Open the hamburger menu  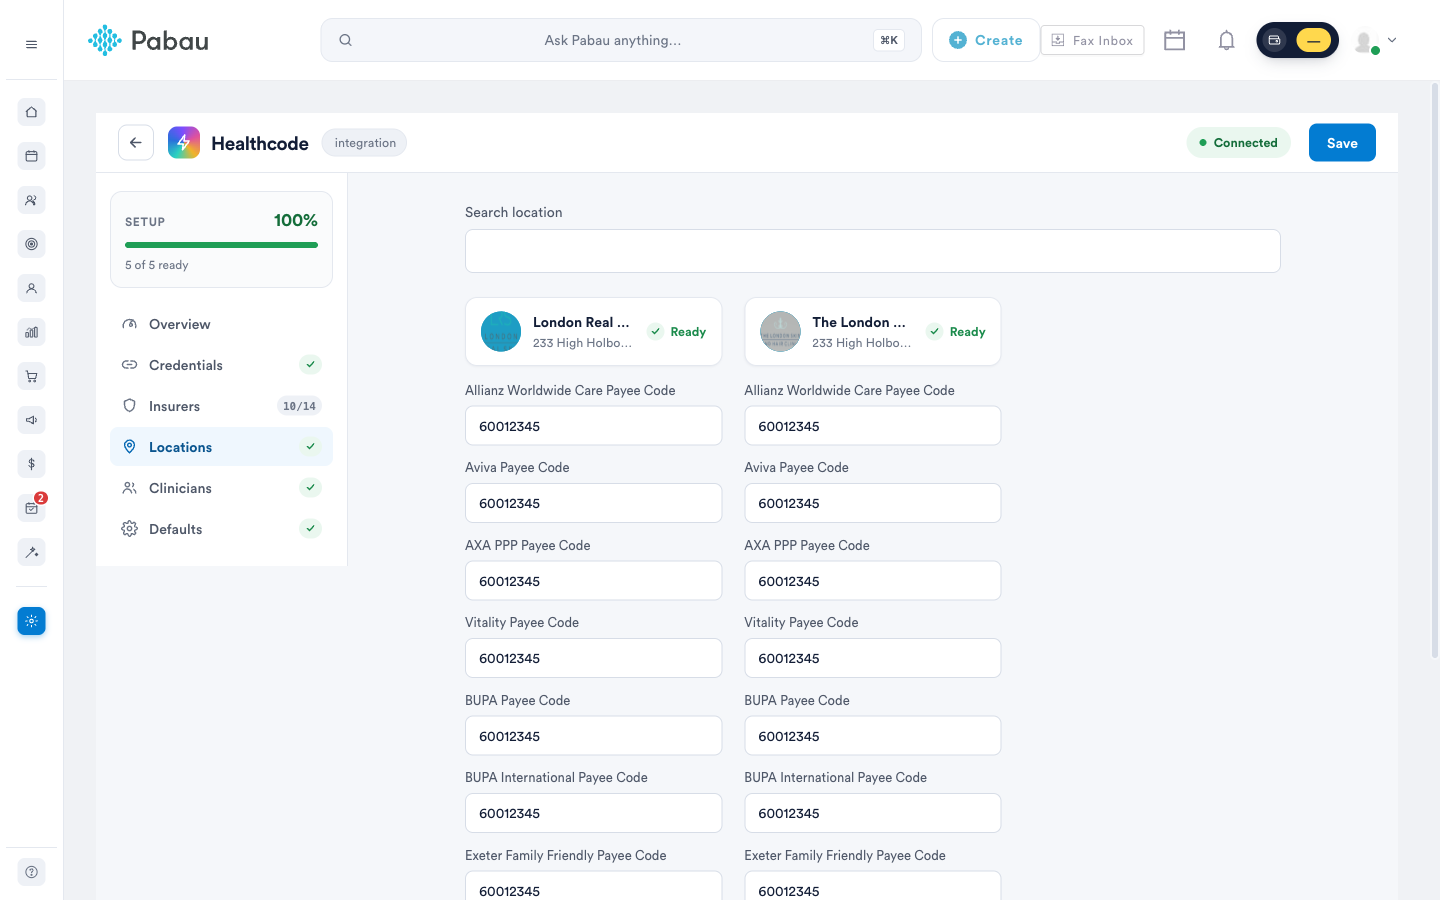(x=31, y=44)
